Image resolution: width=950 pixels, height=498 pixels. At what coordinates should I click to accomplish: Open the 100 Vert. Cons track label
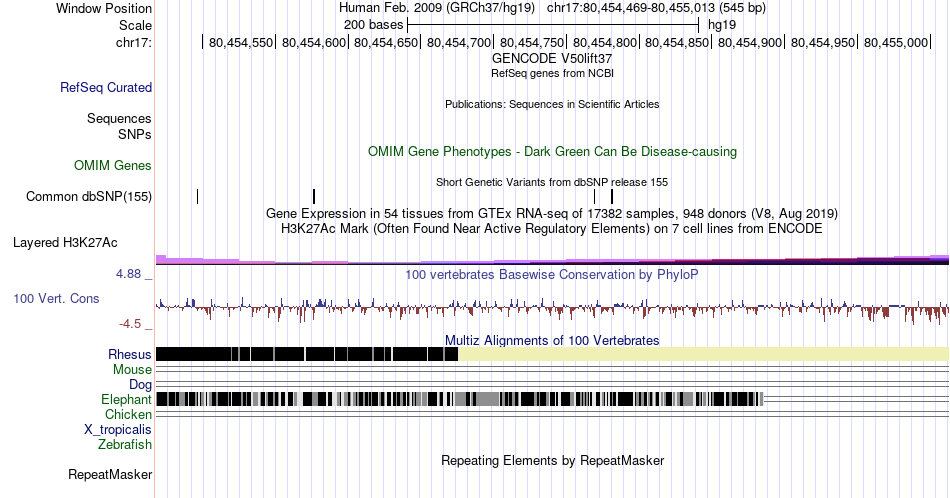click(56, 298)
